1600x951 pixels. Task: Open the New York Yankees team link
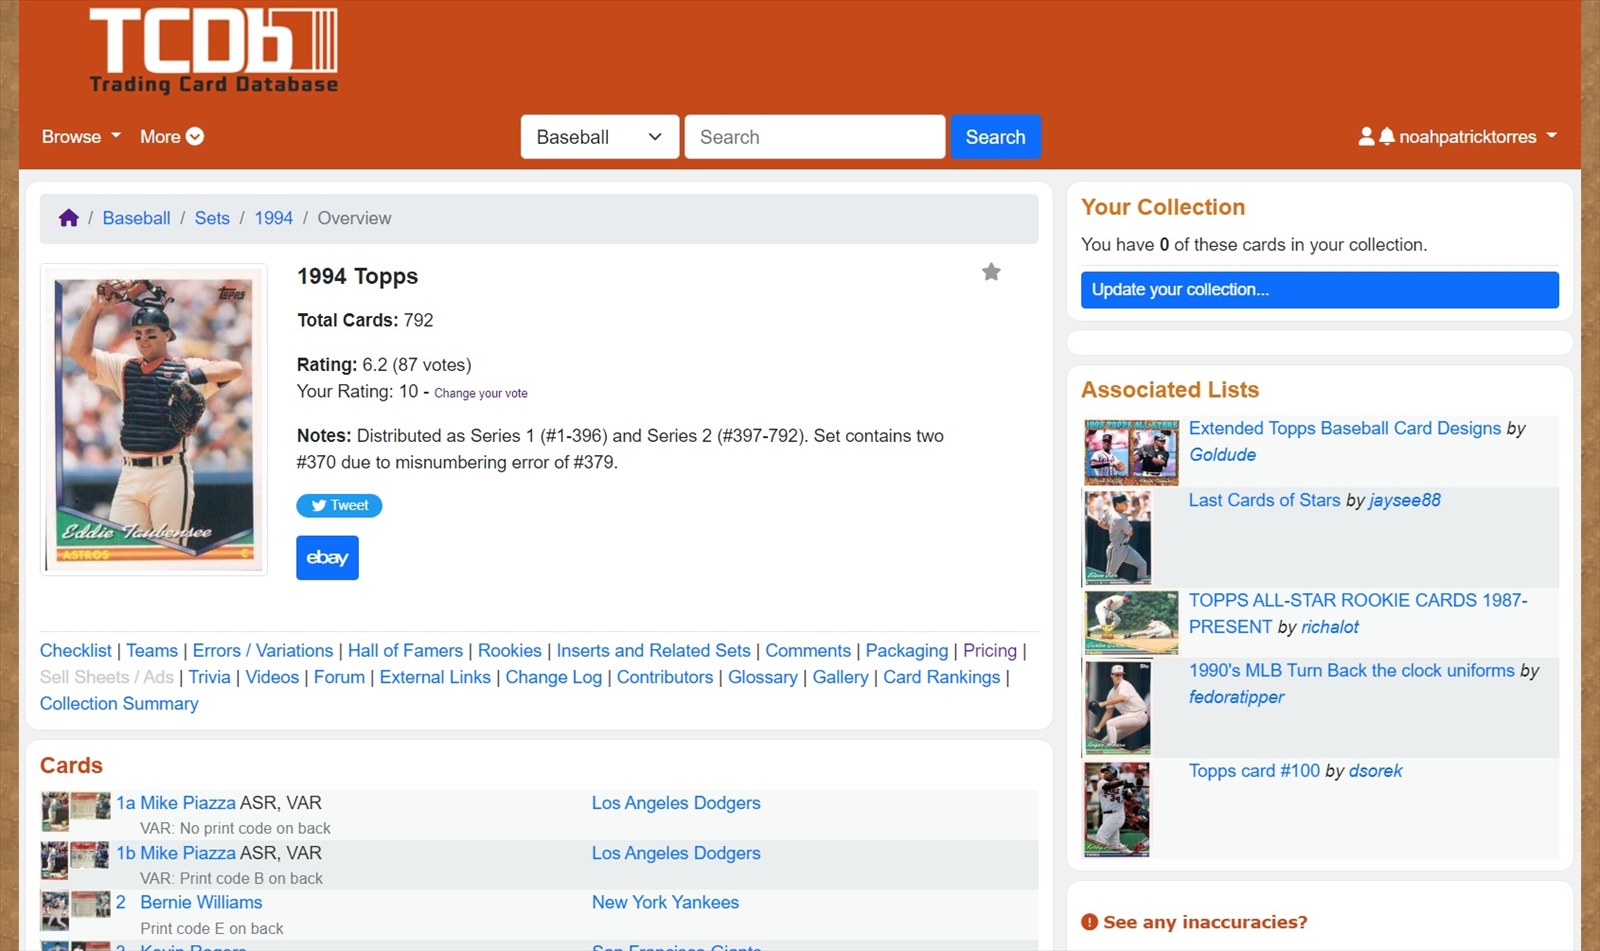click(x=665, y=902)
